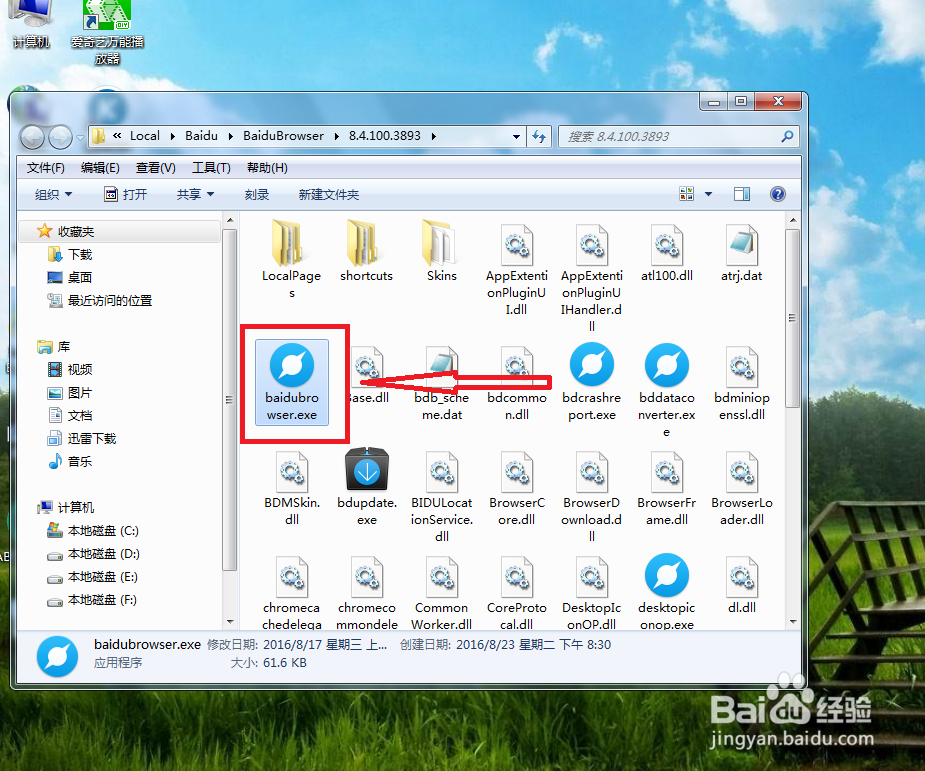
Task: Open the 共享 dropdown menu
Action: point(195,195)
